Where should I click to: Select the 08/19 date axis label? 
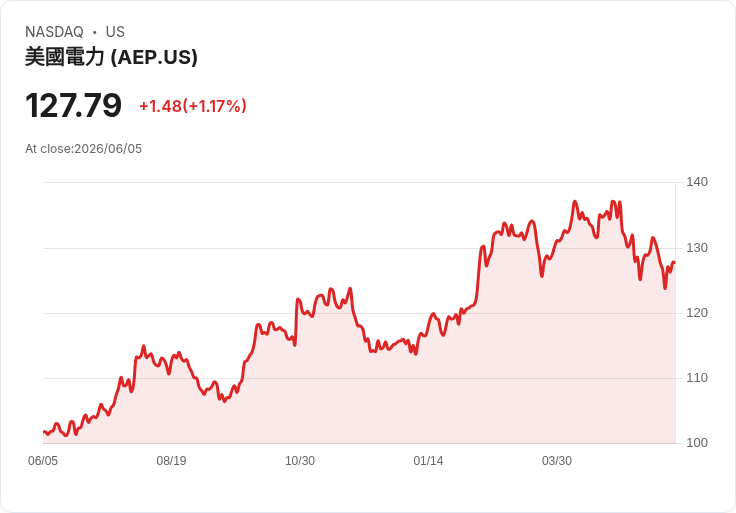(171, 461)
